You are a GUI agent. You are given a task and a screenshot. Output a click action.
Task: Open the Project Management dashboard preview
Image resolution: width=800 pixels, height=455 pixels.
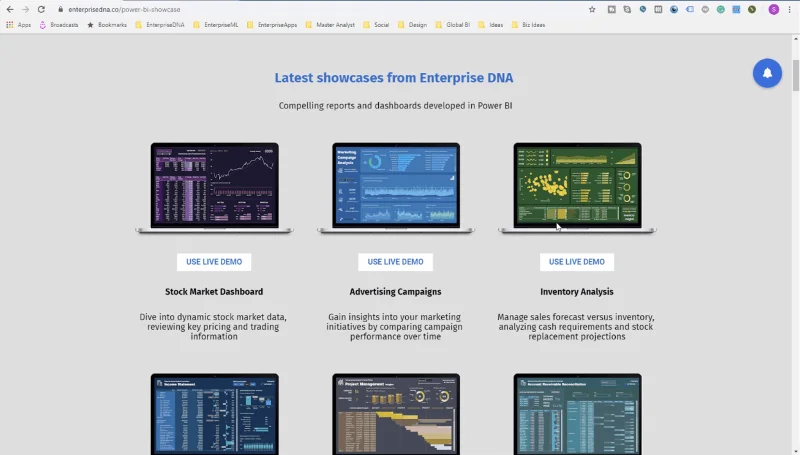tap(396, 414)
